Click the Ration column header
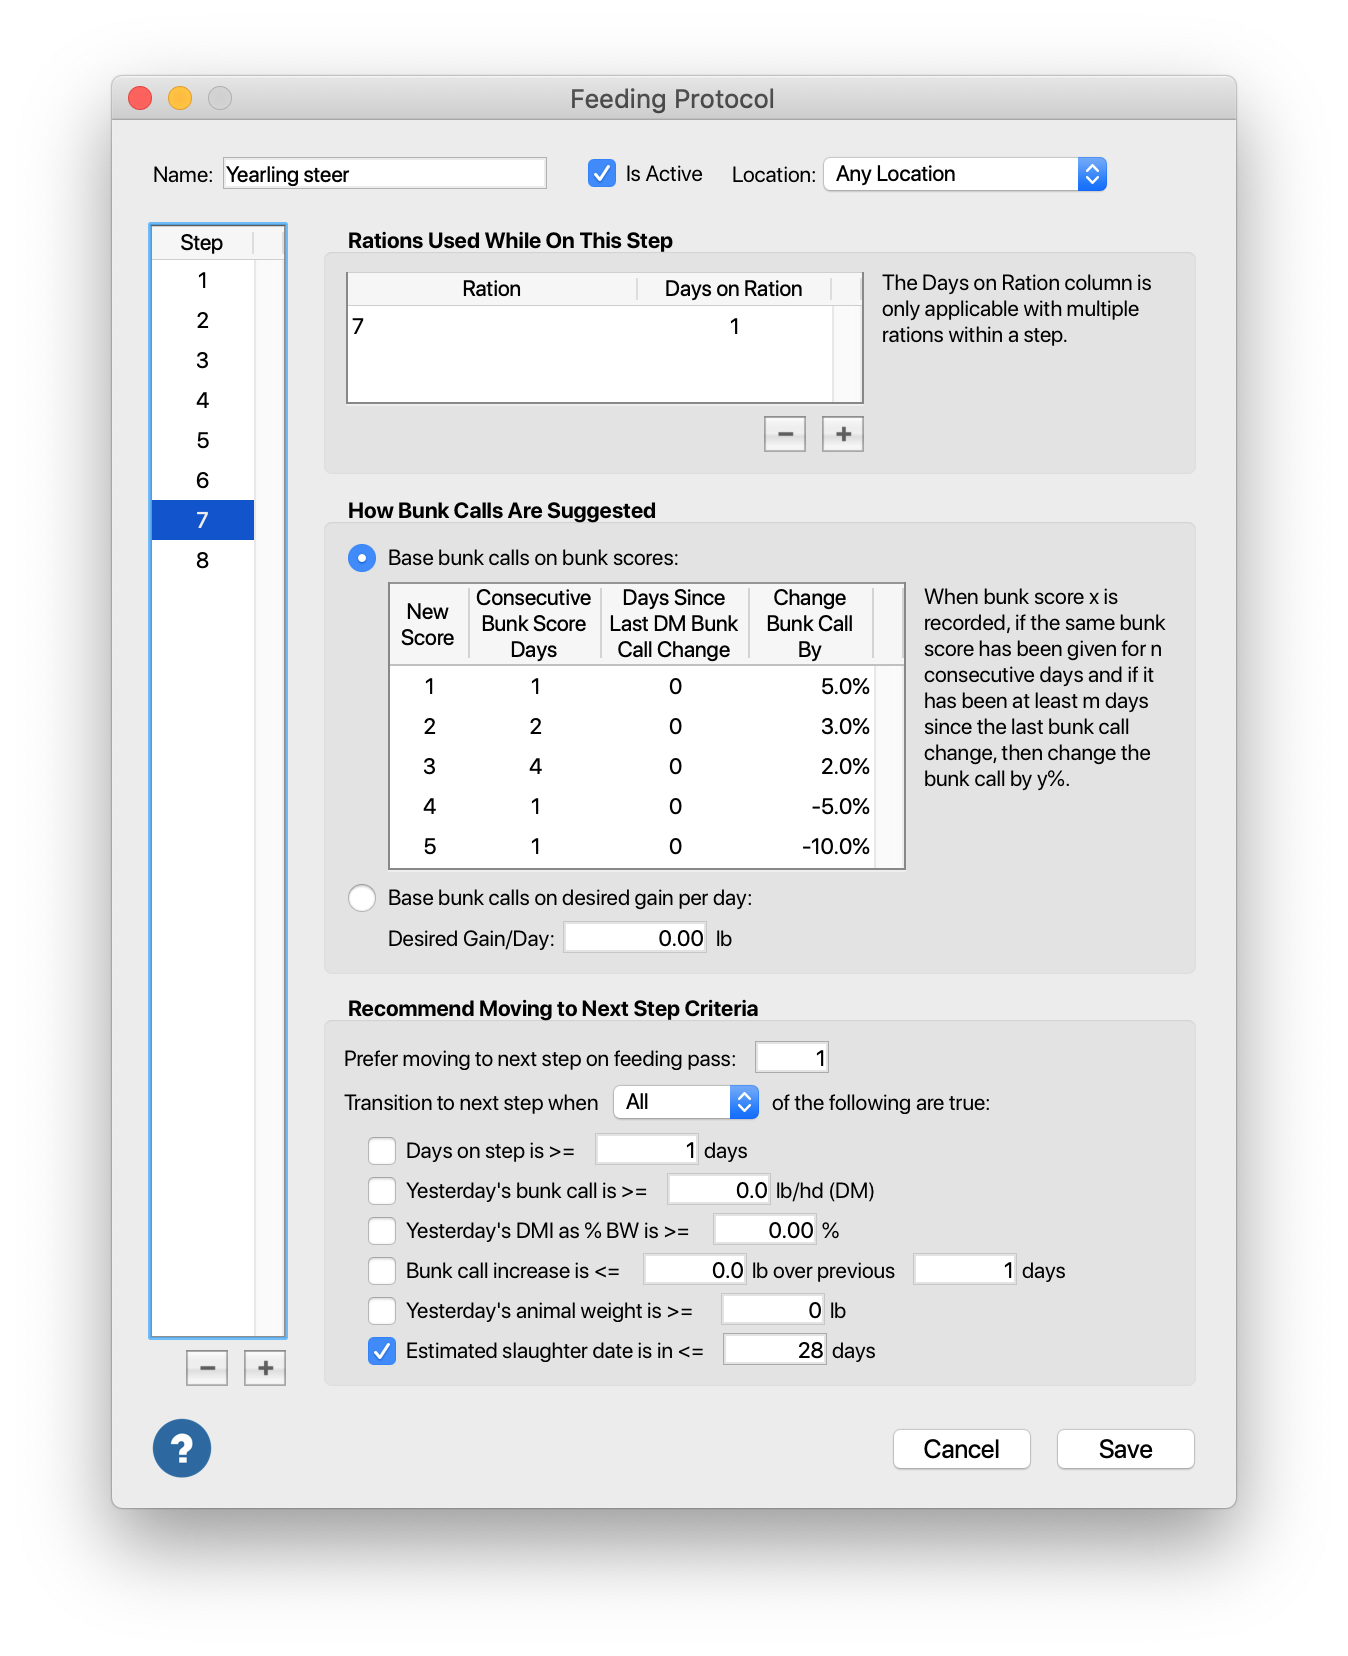This screenshot has height=1656, width=1348. 492,289
